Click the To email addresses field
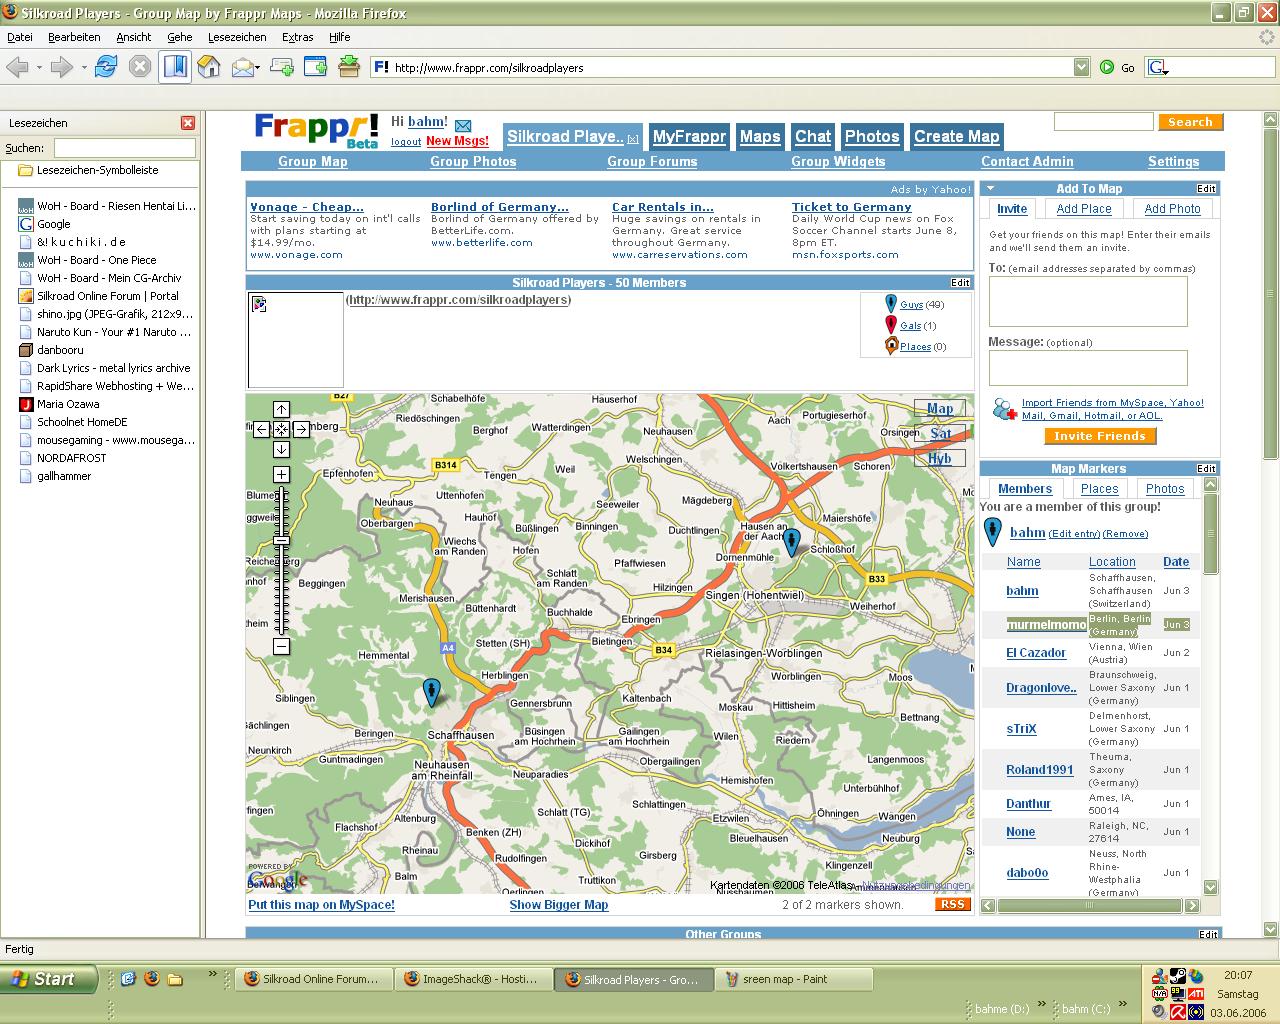 pos(1088,301)
